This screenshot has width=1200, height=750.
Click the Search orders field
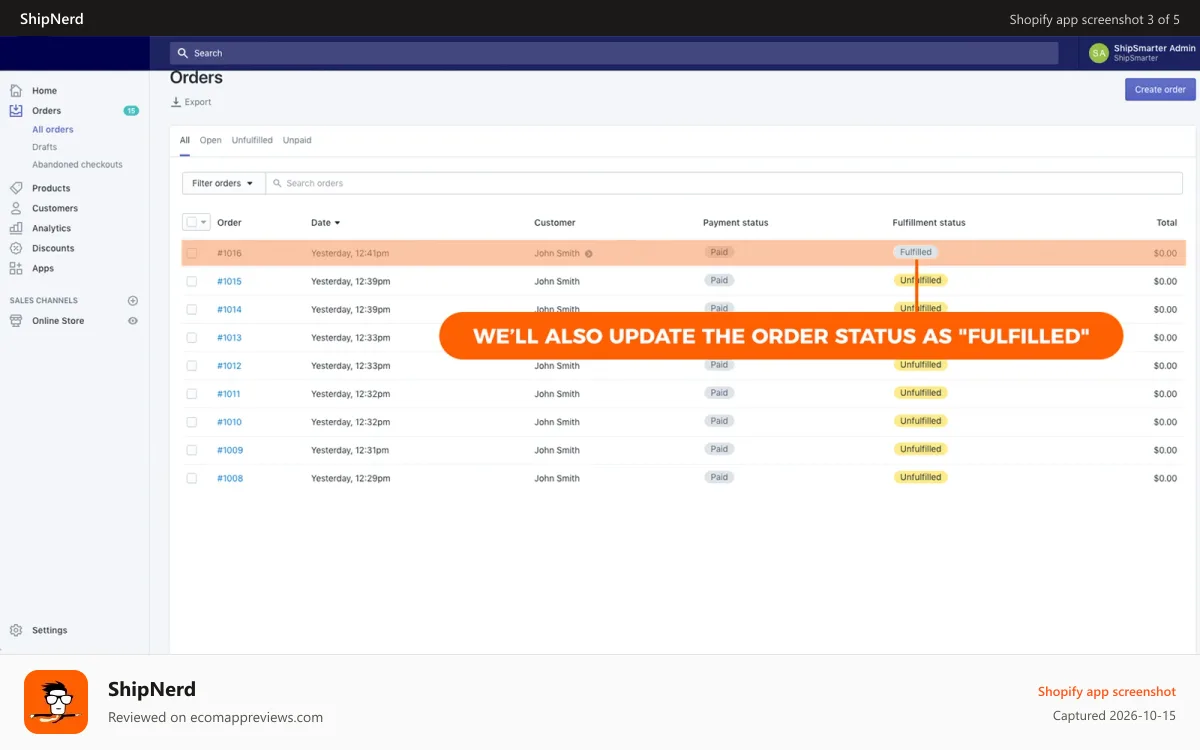click(724, 183)
